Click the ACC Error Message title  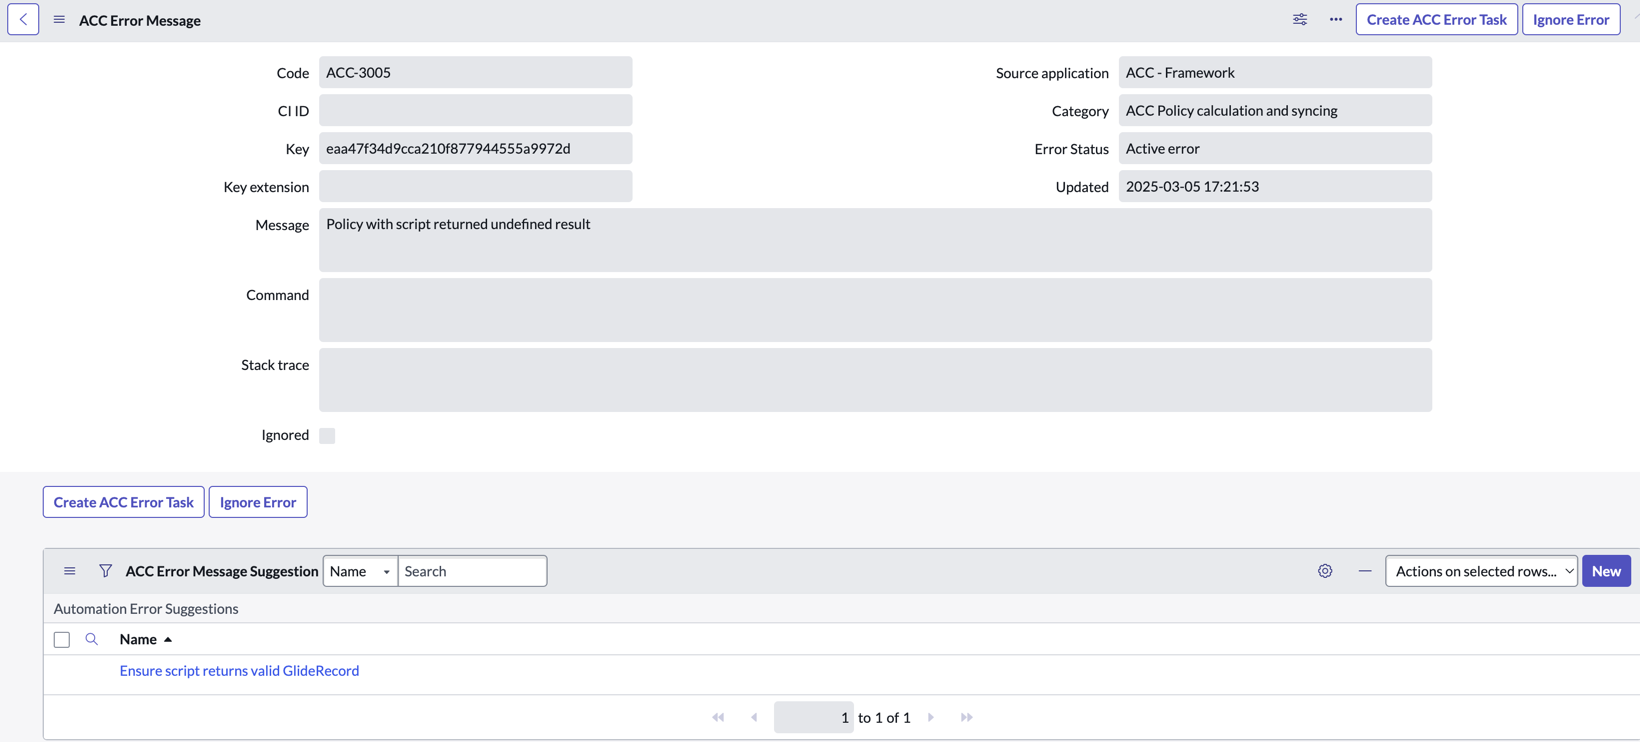point(140,20)
